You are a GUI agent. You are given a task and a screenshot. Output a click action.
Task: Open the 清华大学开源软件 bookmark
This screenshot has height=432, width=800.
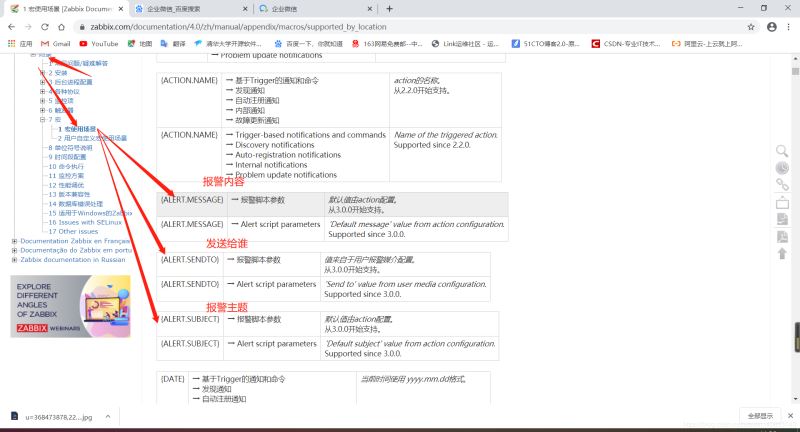pyautogui.click(x=228, y=44)
